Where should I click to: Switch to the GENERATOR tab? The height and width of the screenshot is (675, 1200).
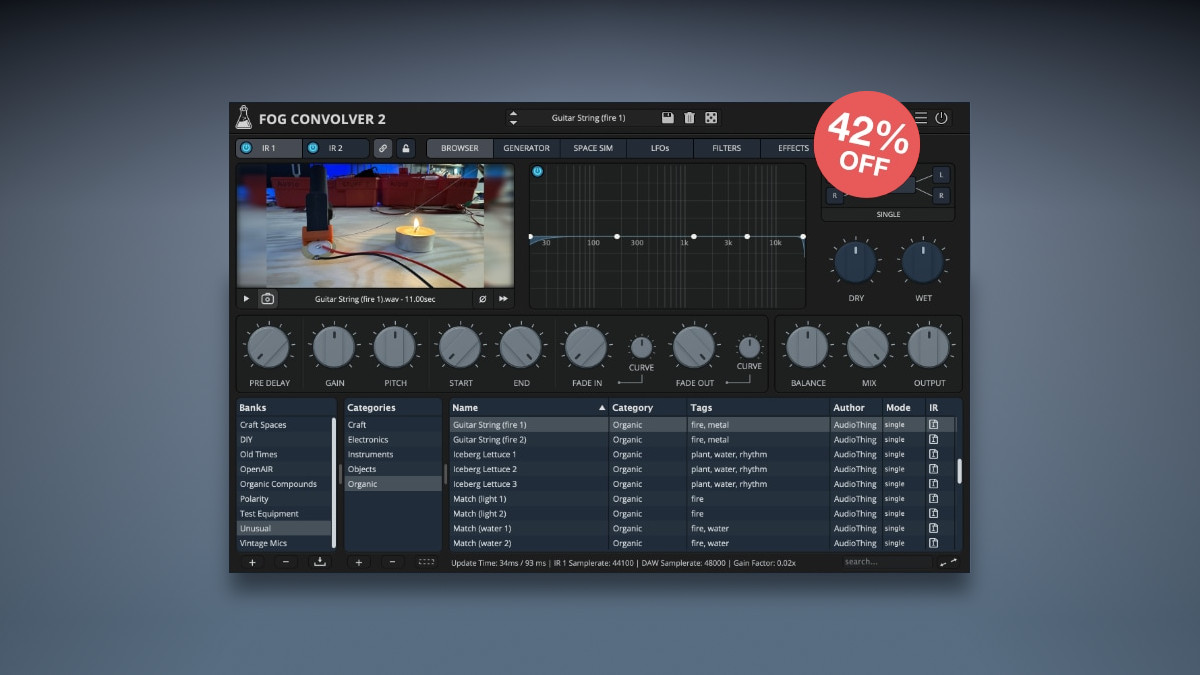(x=526, y=148)
